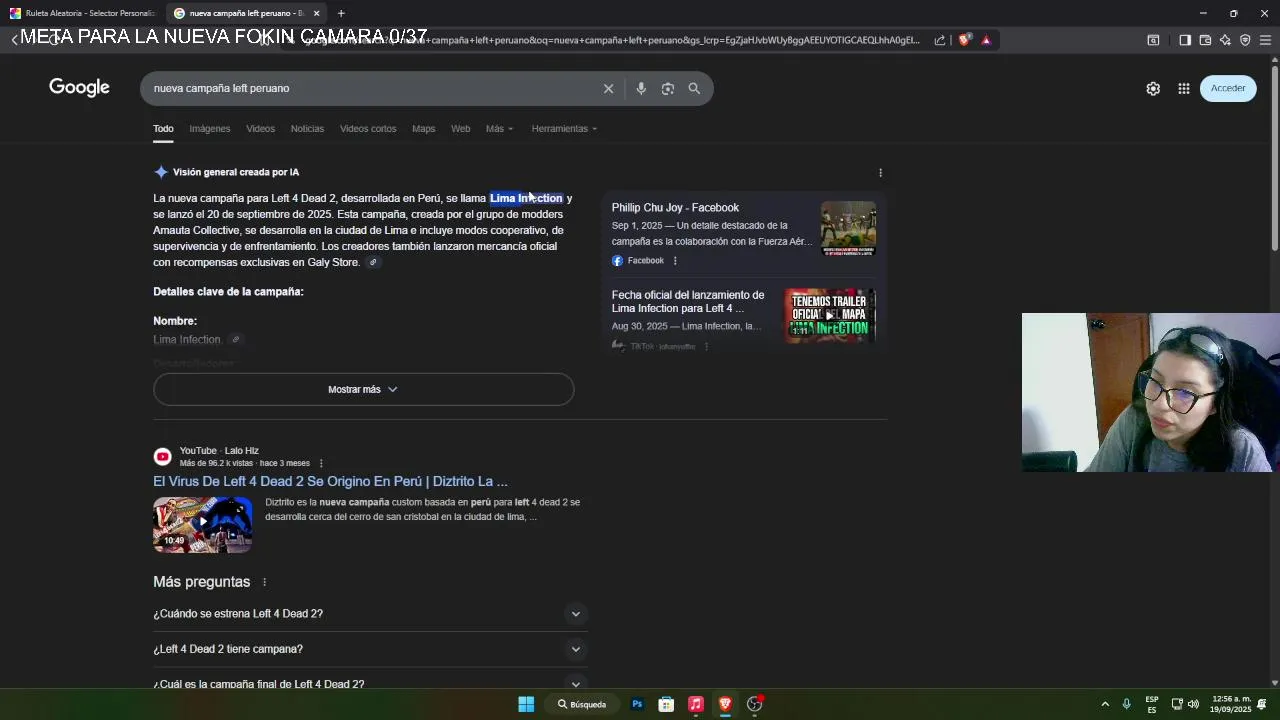Screen dimensions: 1280x720
Task: Switch to the Noticias tab
Action: click(307, 129)
